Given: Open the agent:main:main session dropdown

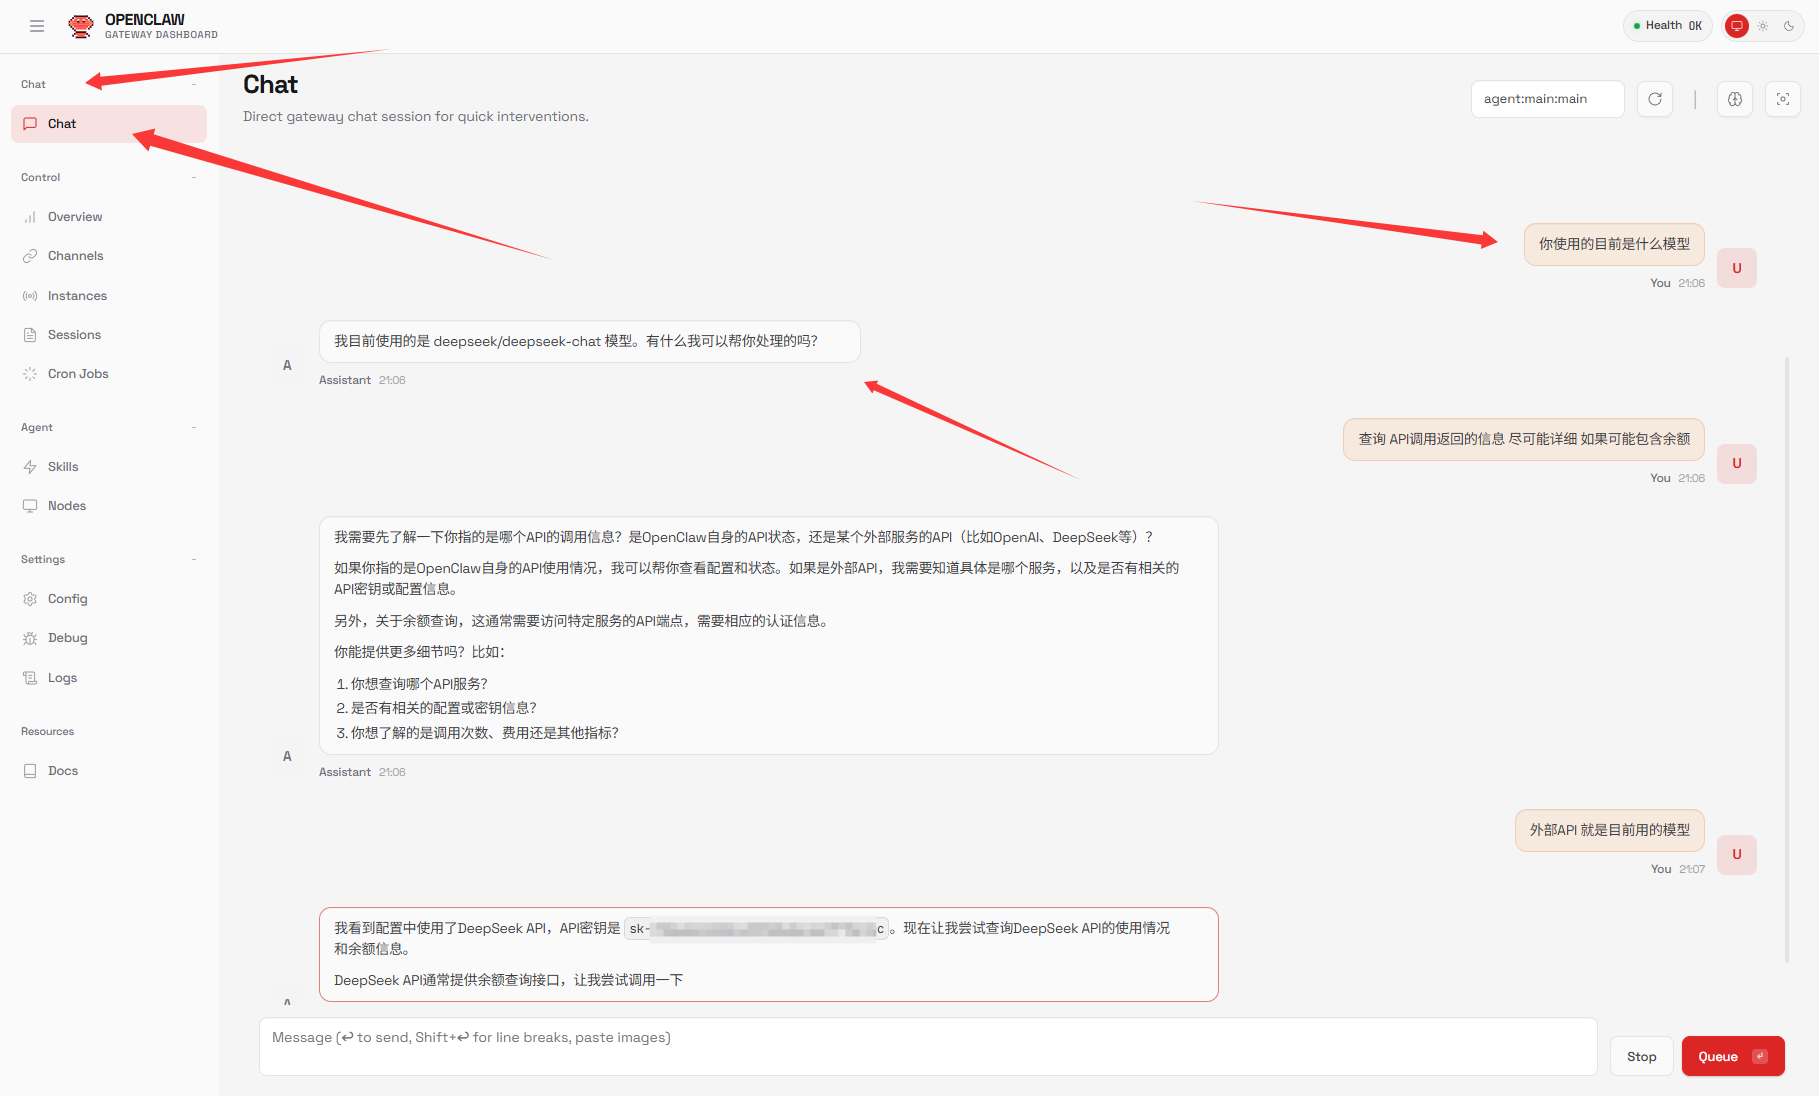Looking at the screenshot, I should (x=1547, y=99).
